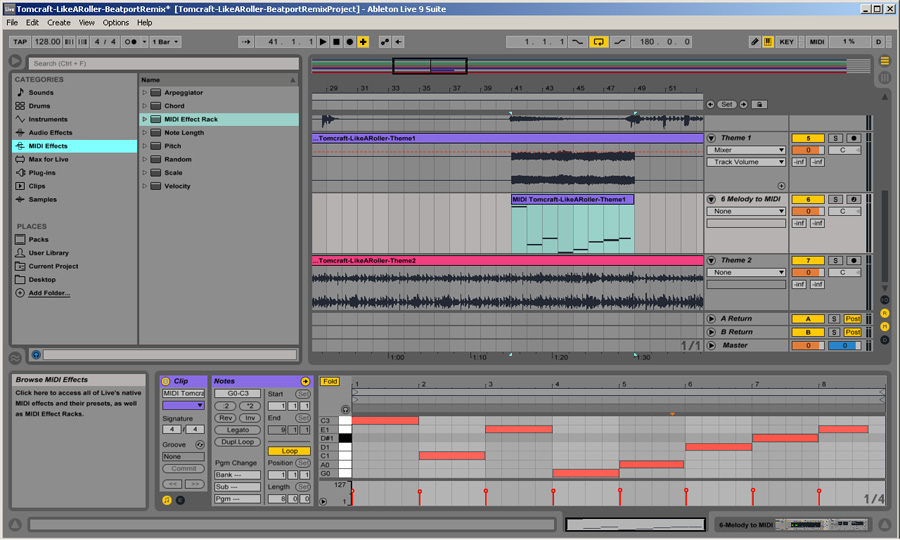
Task: Open the Create menu
Action: [59, 22]
